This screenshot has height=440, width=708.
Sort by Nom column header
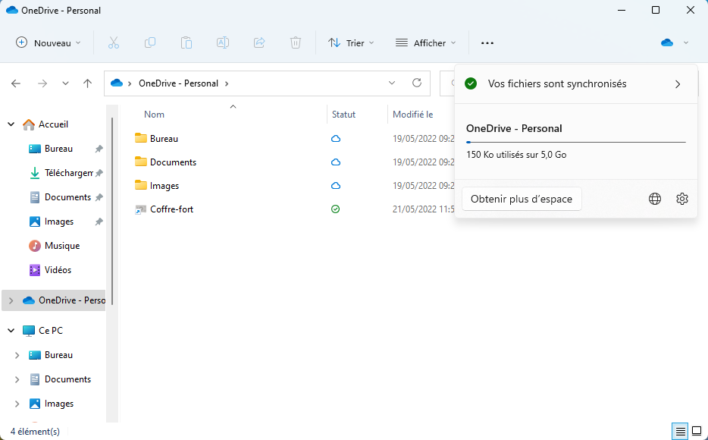pyautogui.click(x=154, y=114)
